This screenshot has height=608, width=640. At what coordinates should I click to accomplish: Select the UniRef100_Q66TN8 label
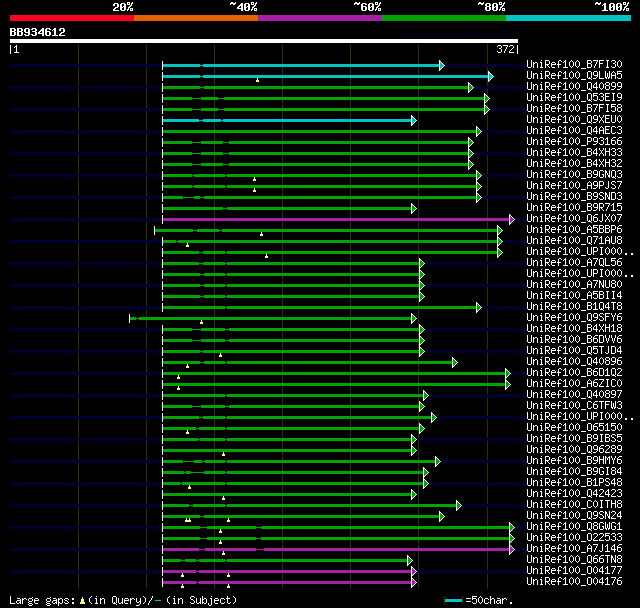[574, 560]
